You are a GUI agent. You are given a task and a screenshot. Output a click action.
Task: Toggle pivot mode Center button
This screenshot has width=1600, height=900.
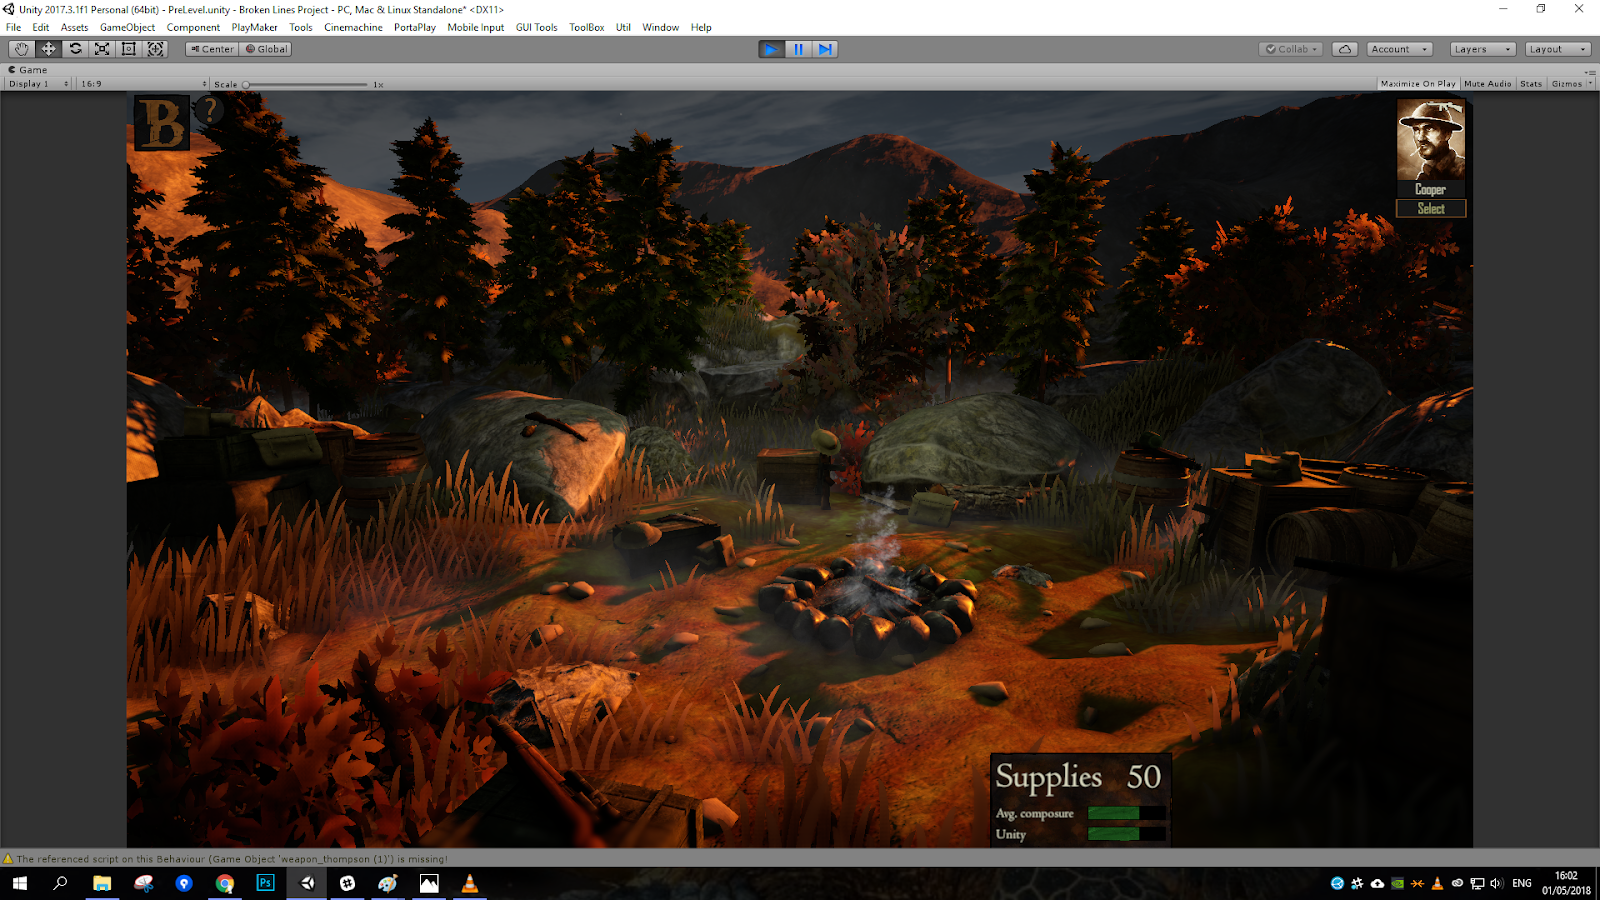(x=212, y=49)
